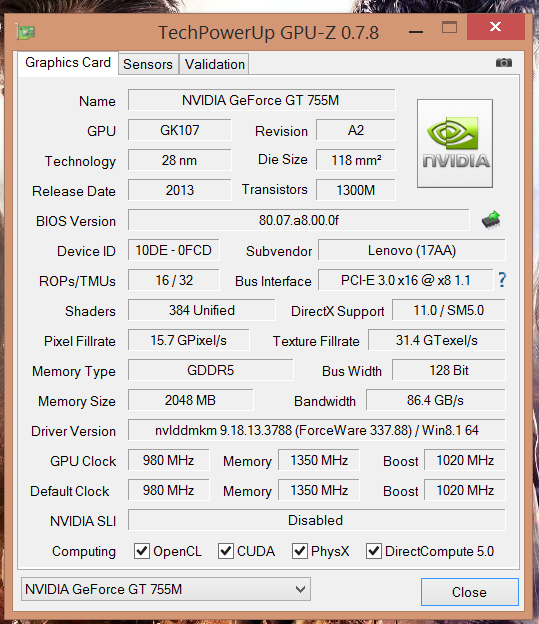Image resolution: width=539 pixels, height=624 pixels.
Task: Click the Default Clock row Memory 1350 MHz field
Action: coord(319,490)
